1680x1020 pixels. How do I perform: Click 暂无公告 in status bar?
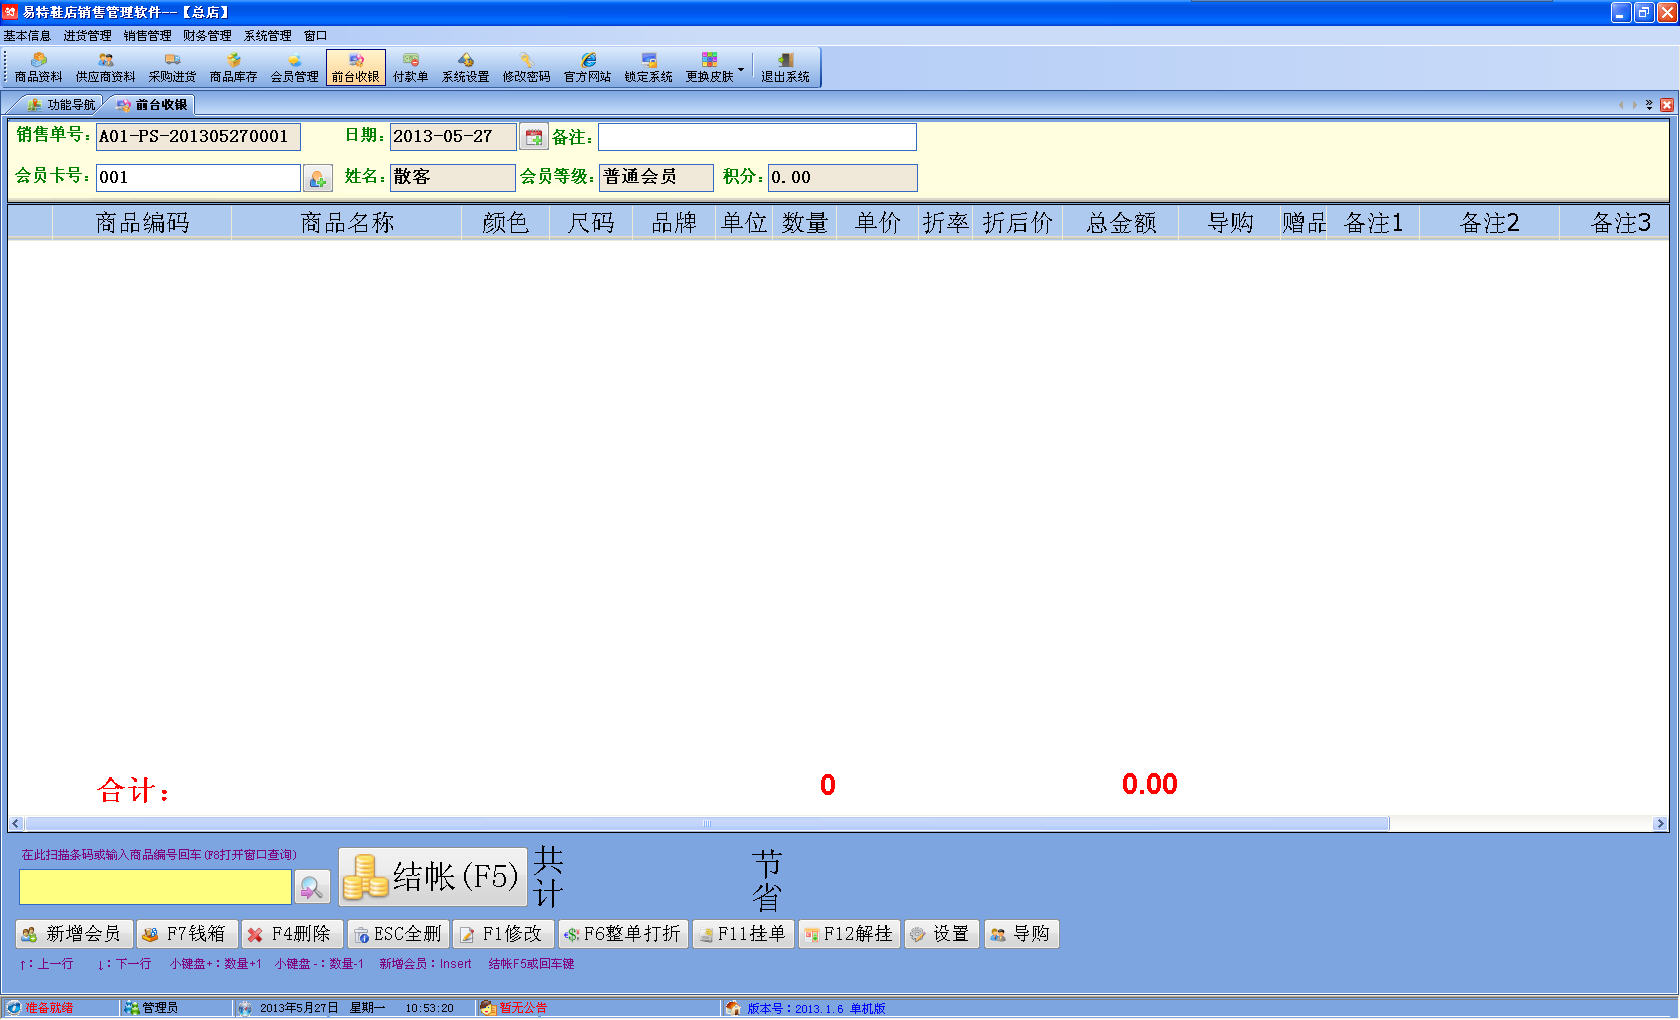pyautogui.click(x=522, y=1008)
